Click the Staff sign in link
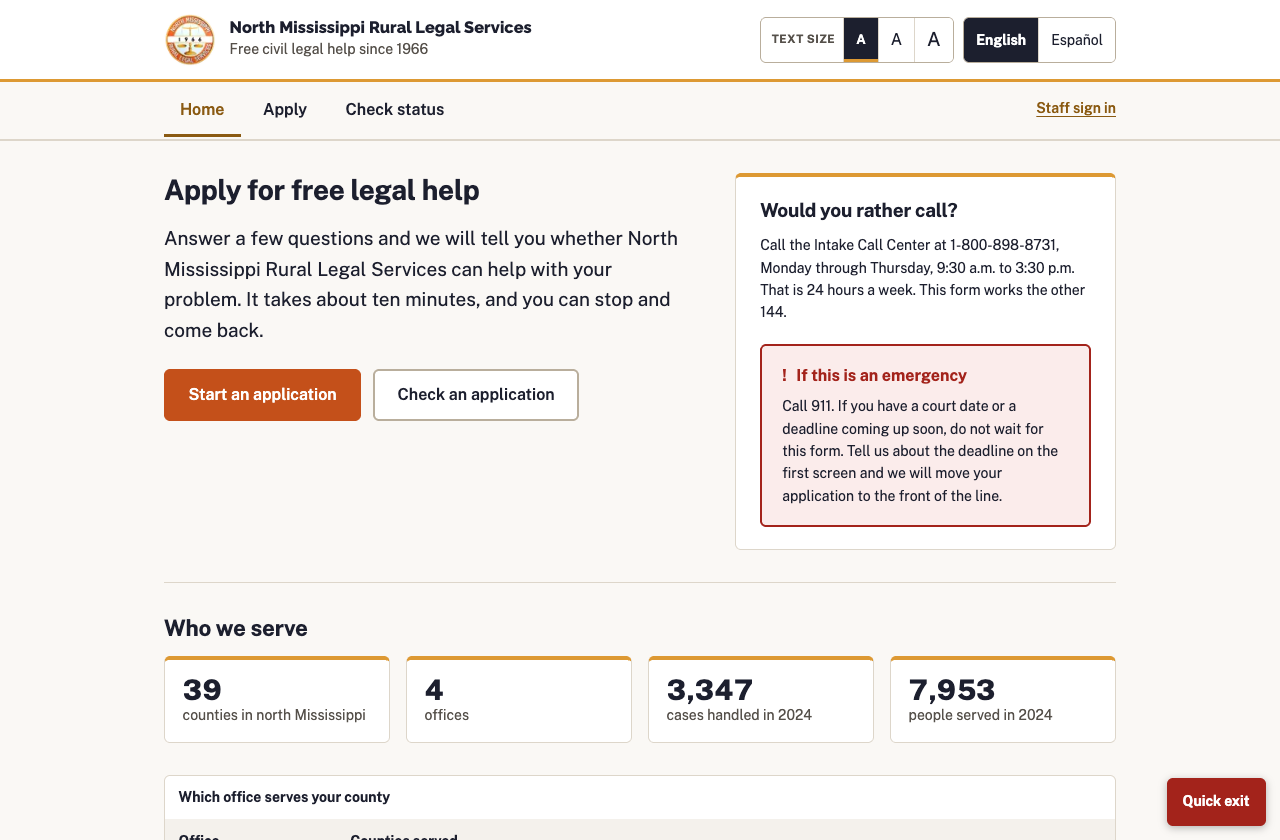The image size is (1280, 840). click(x=1076, y=108)
